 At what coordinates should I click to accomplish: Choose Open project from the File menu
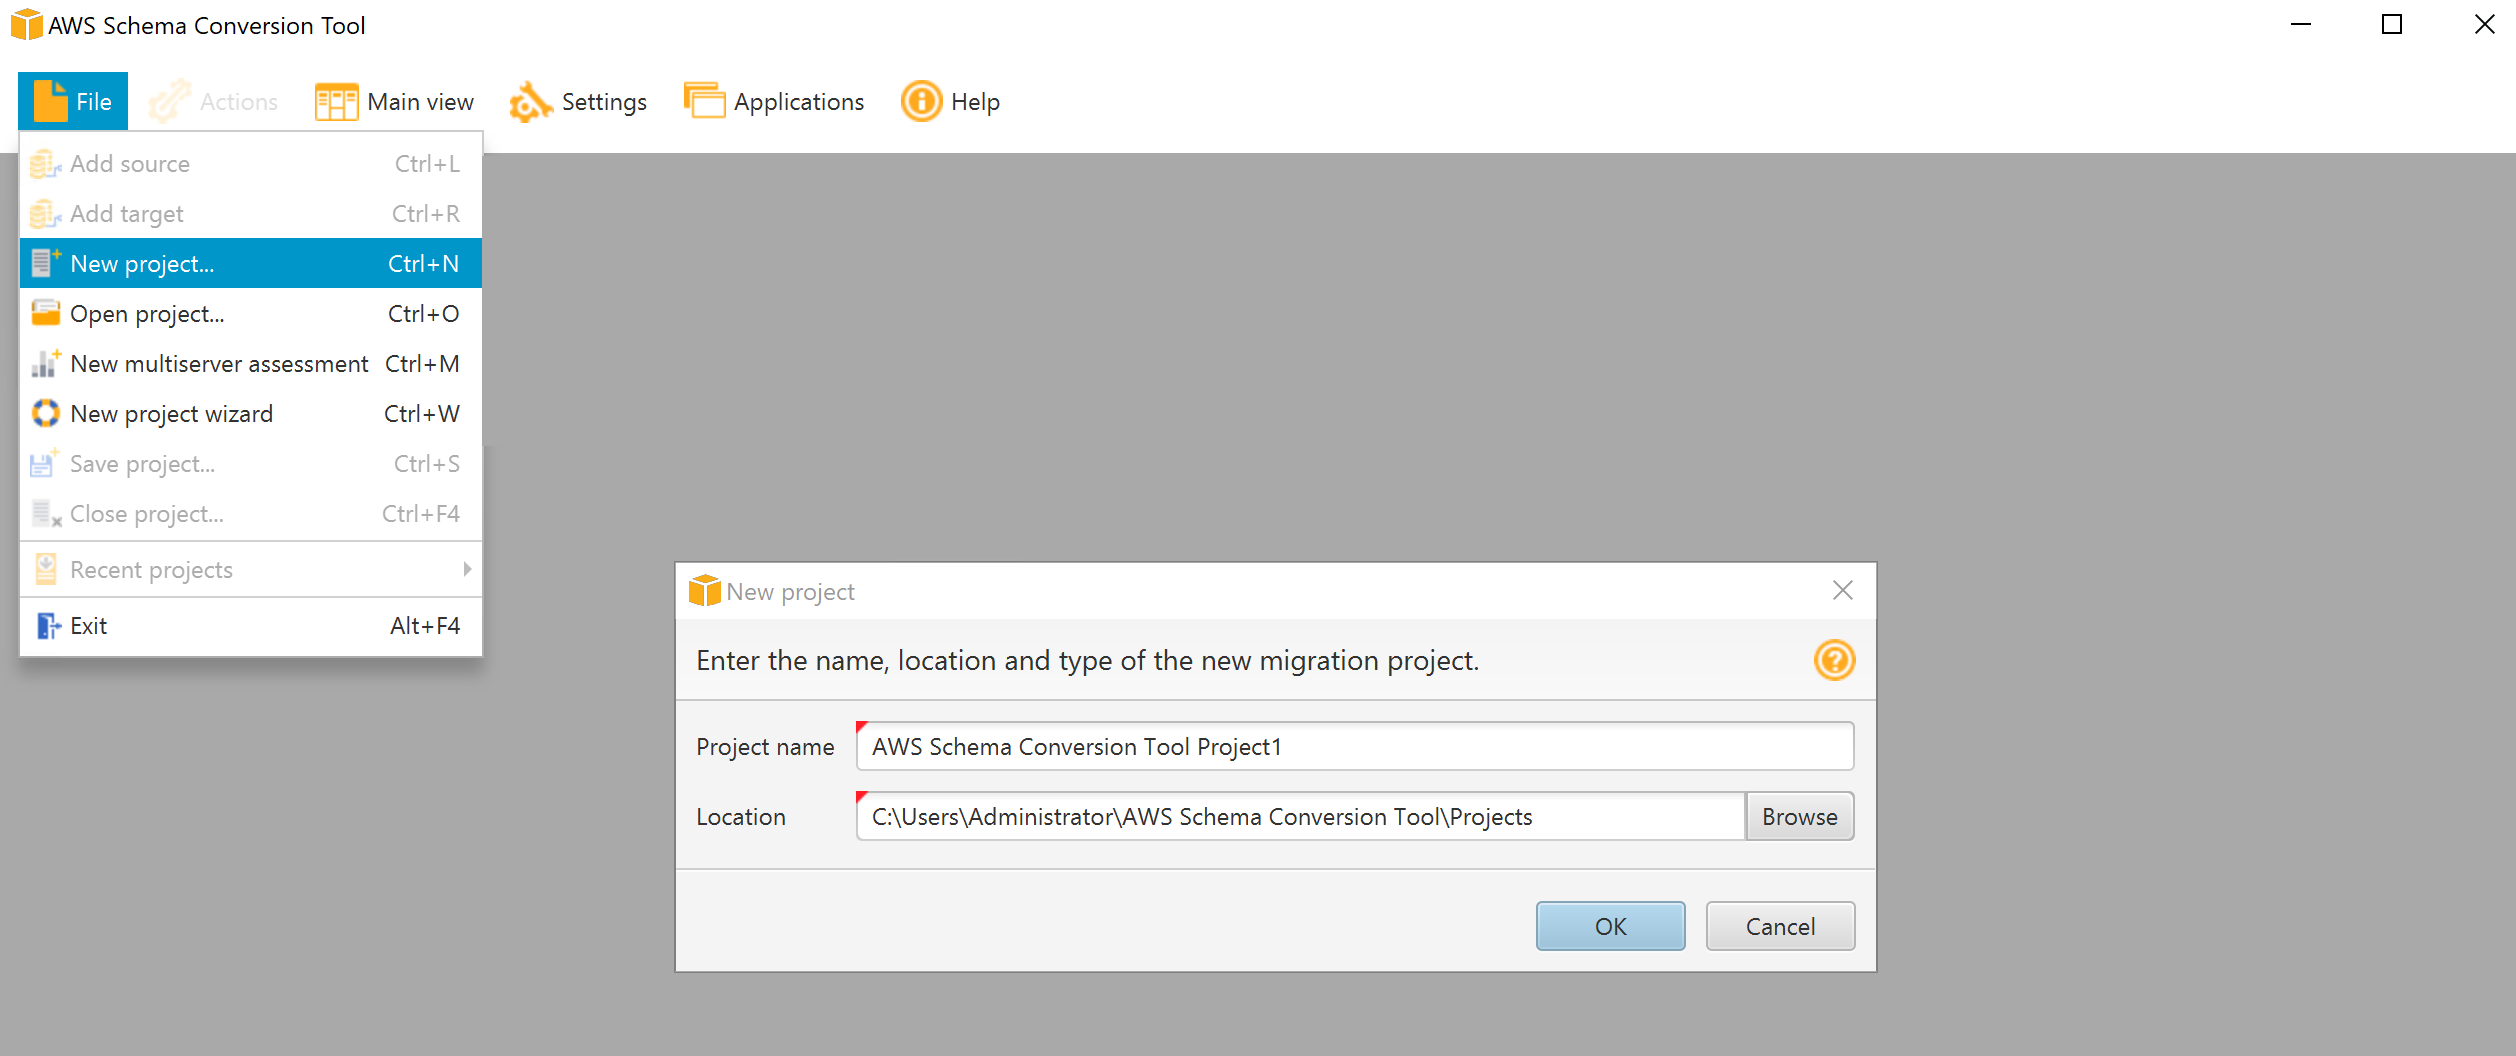tap(147, 313)
